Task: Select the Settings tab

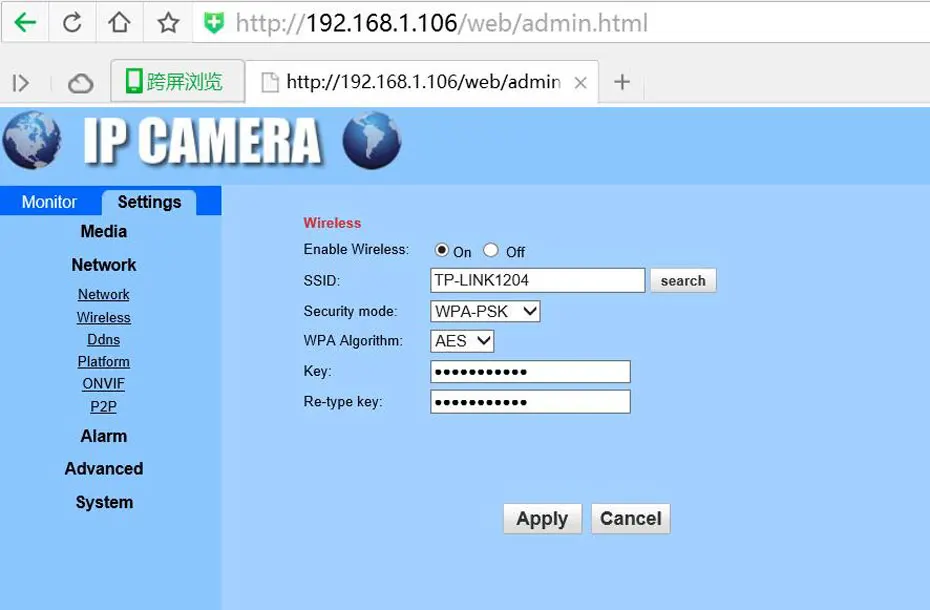Action: pyautogui.click(x=149, y=202)
